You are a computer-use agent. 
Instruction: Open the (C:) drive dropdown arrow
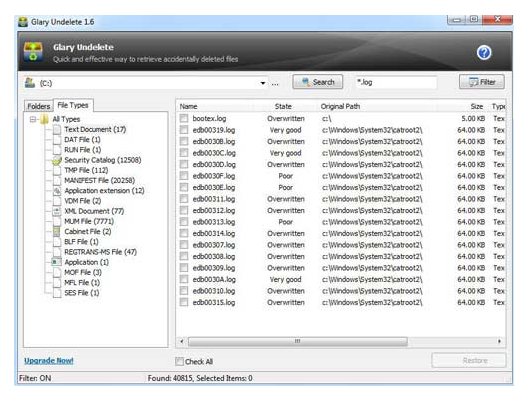(x=263, y=83)
